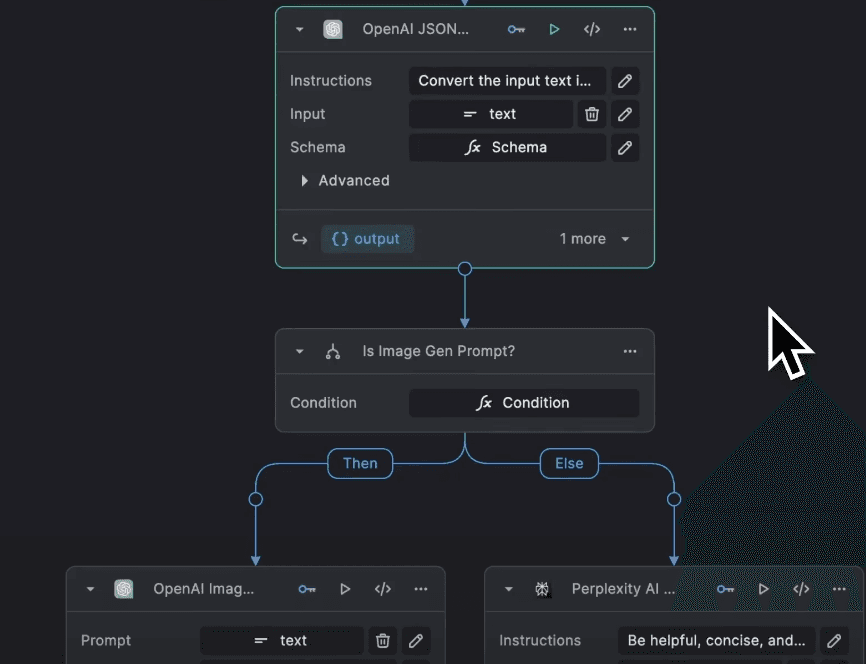Edit Instructions with pencil icon on JSON node
Viewport: 866px width, 664px height.
click(625, 81)
